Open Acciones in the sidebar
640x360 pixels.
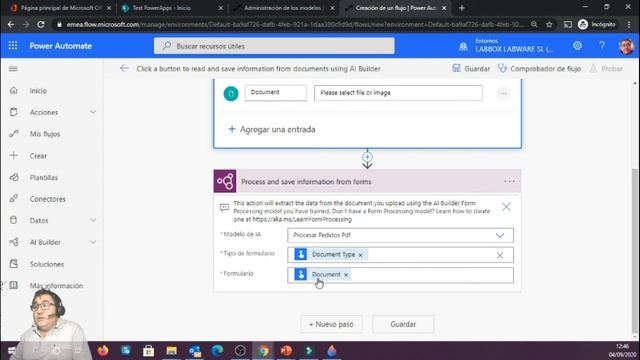tap(44, 112)
